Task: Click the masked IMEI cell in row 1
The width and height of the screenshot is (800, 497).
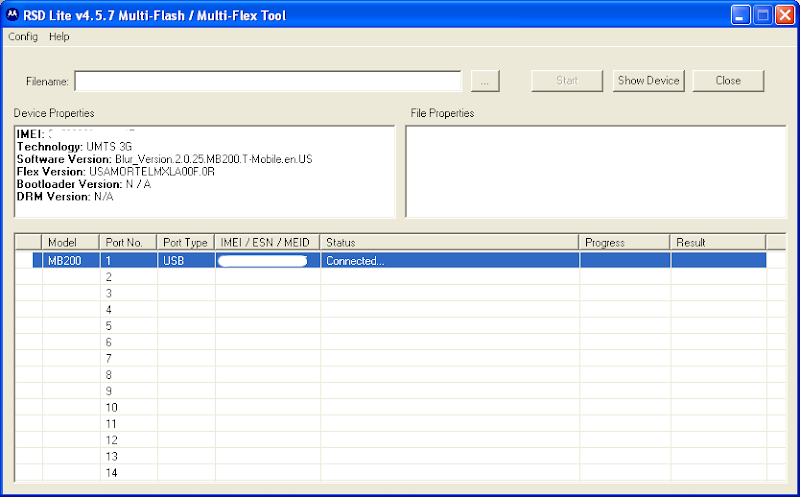Action: (x=267, y=260)
